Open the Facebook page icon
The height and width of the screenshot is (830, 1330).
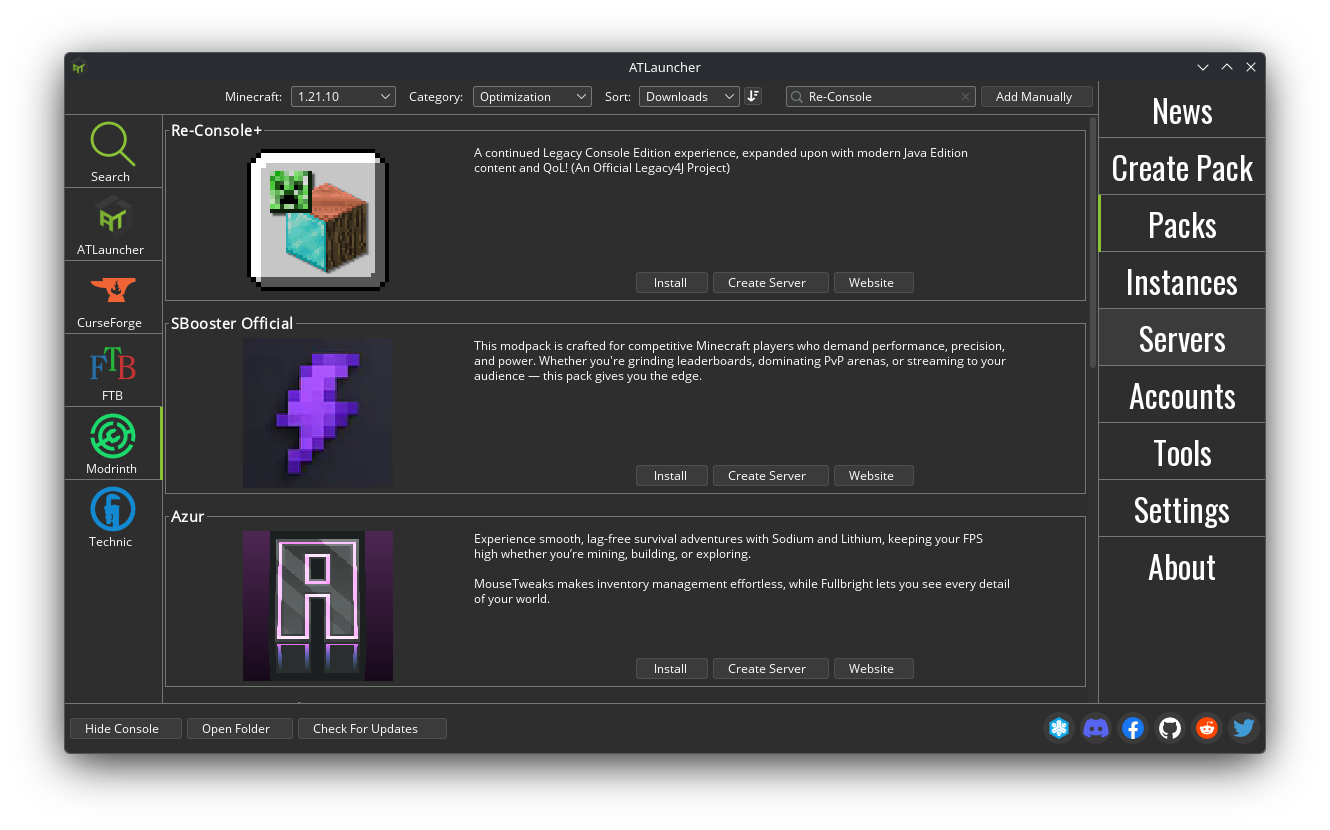(1133, 728)
